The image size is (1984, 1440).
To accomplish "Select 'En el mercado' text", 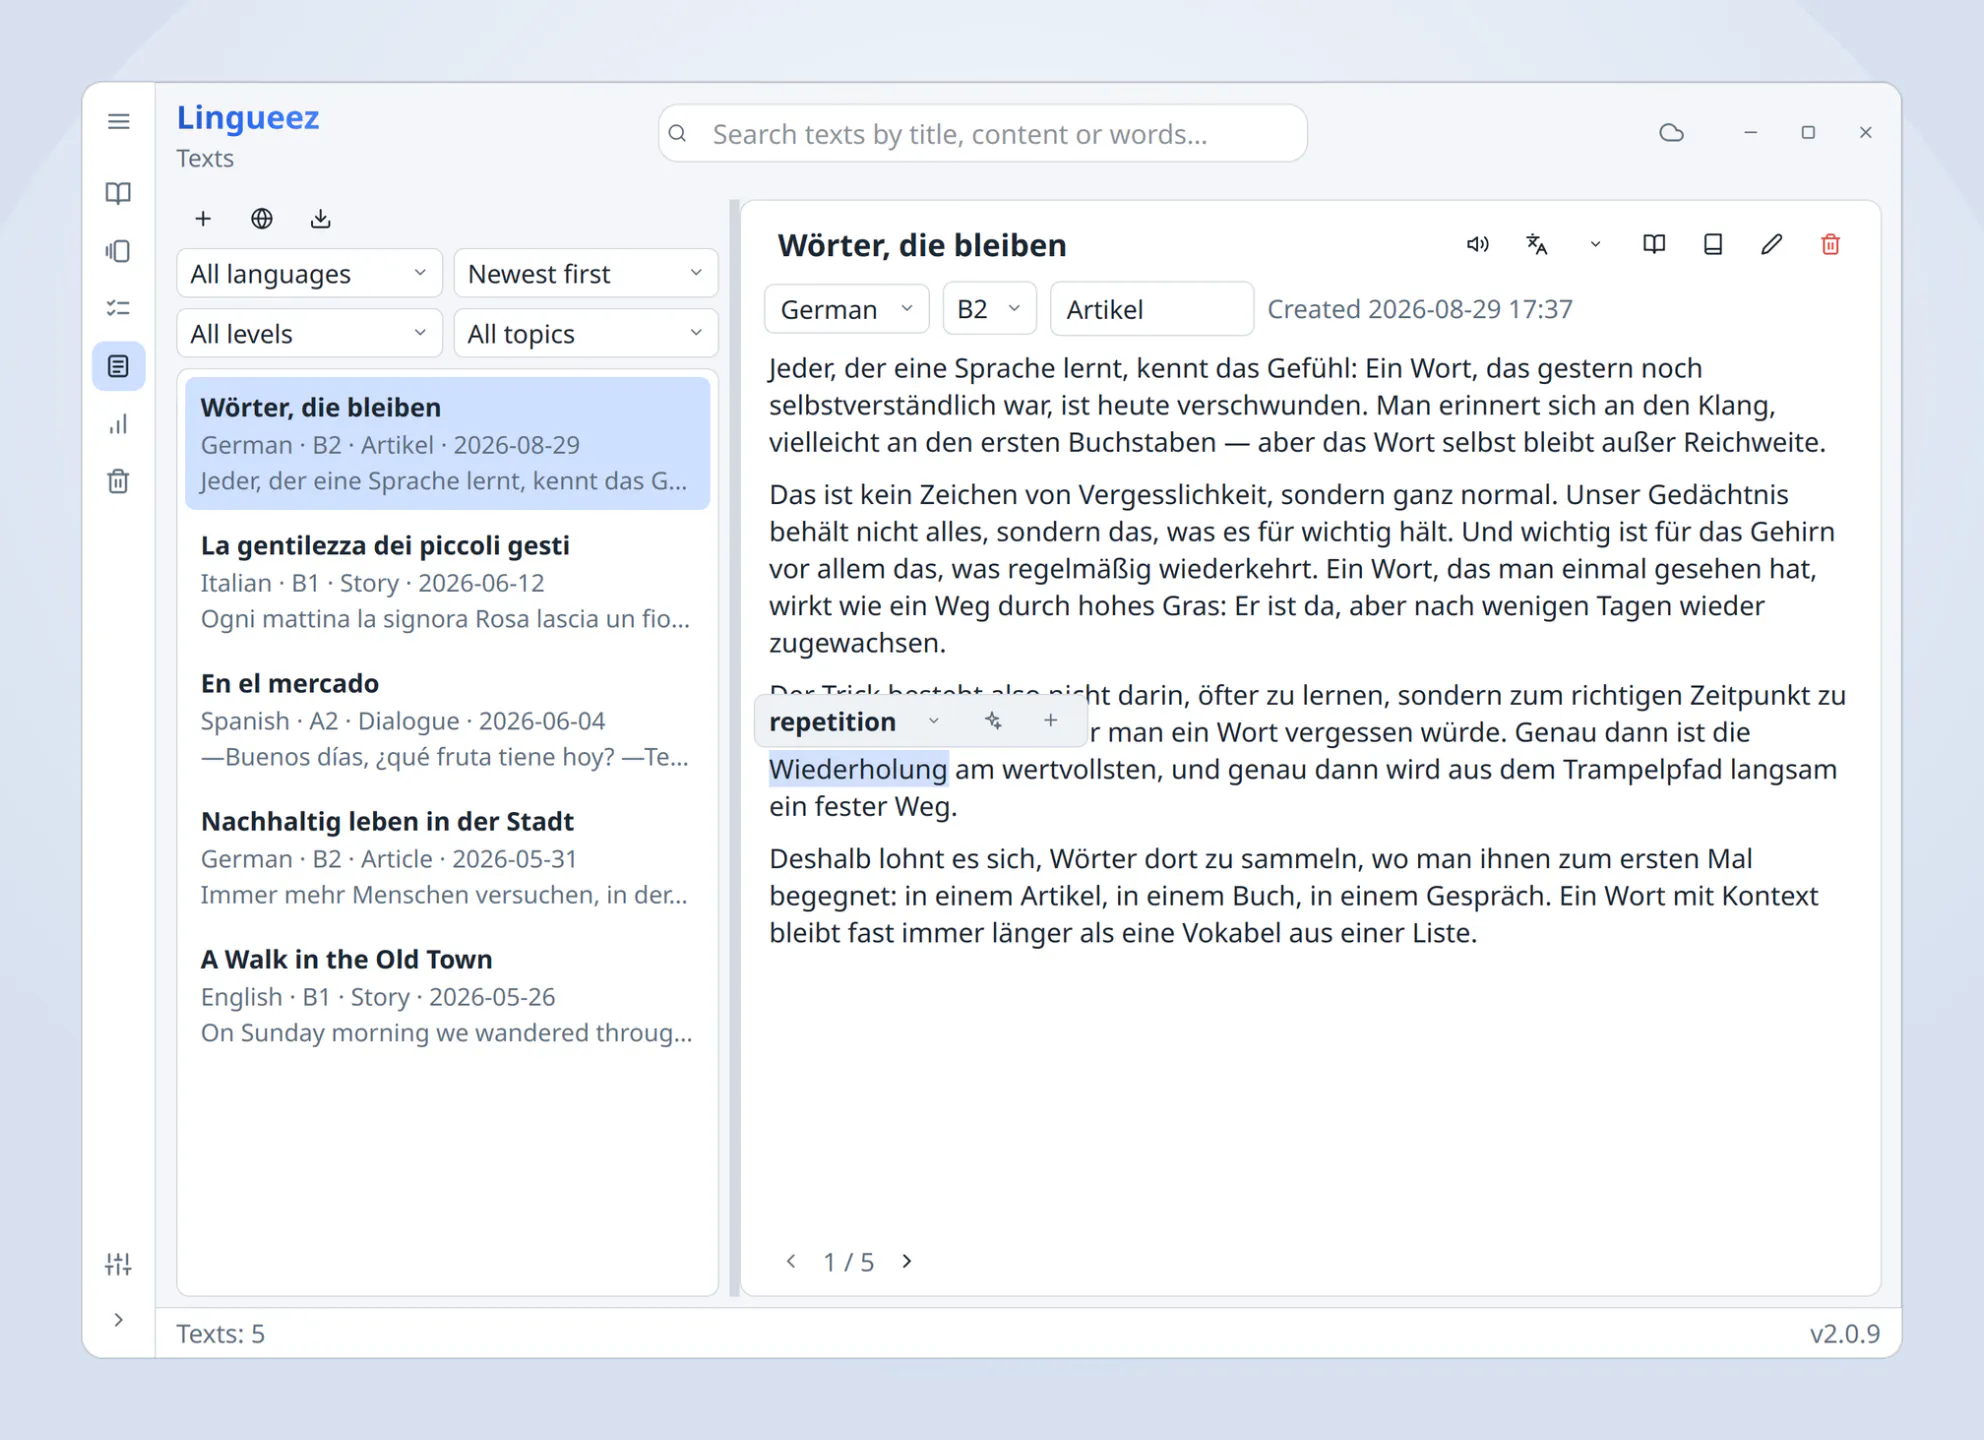I will click(447, 719).
